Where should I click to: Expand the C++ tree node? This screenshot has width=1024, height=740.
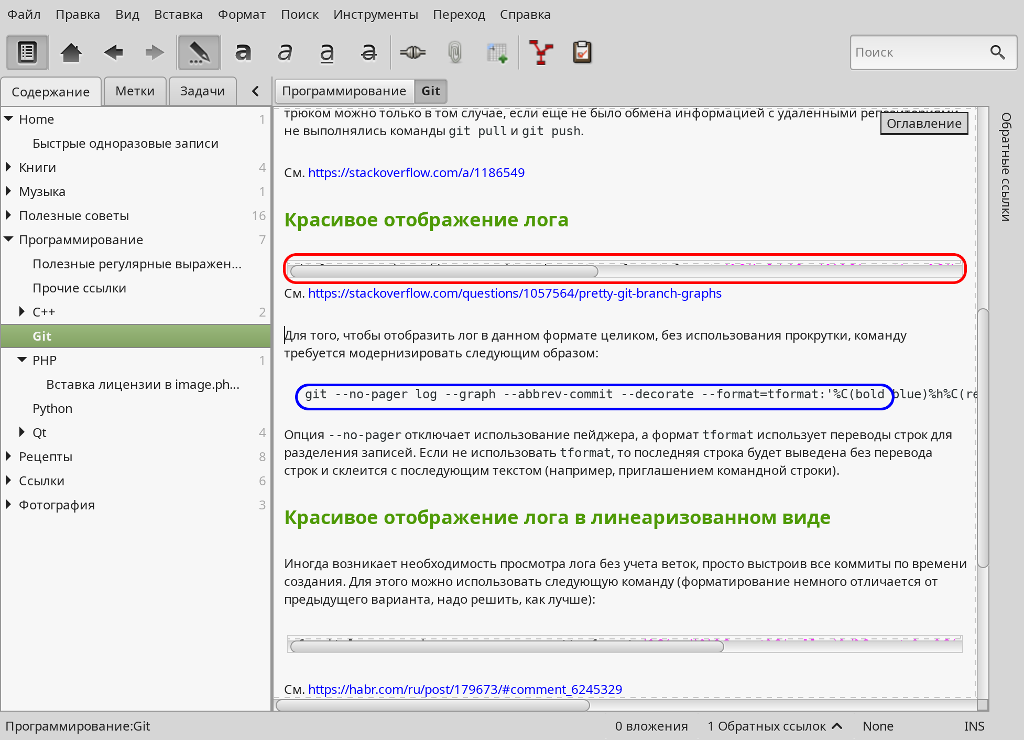[x=22, y=312]
